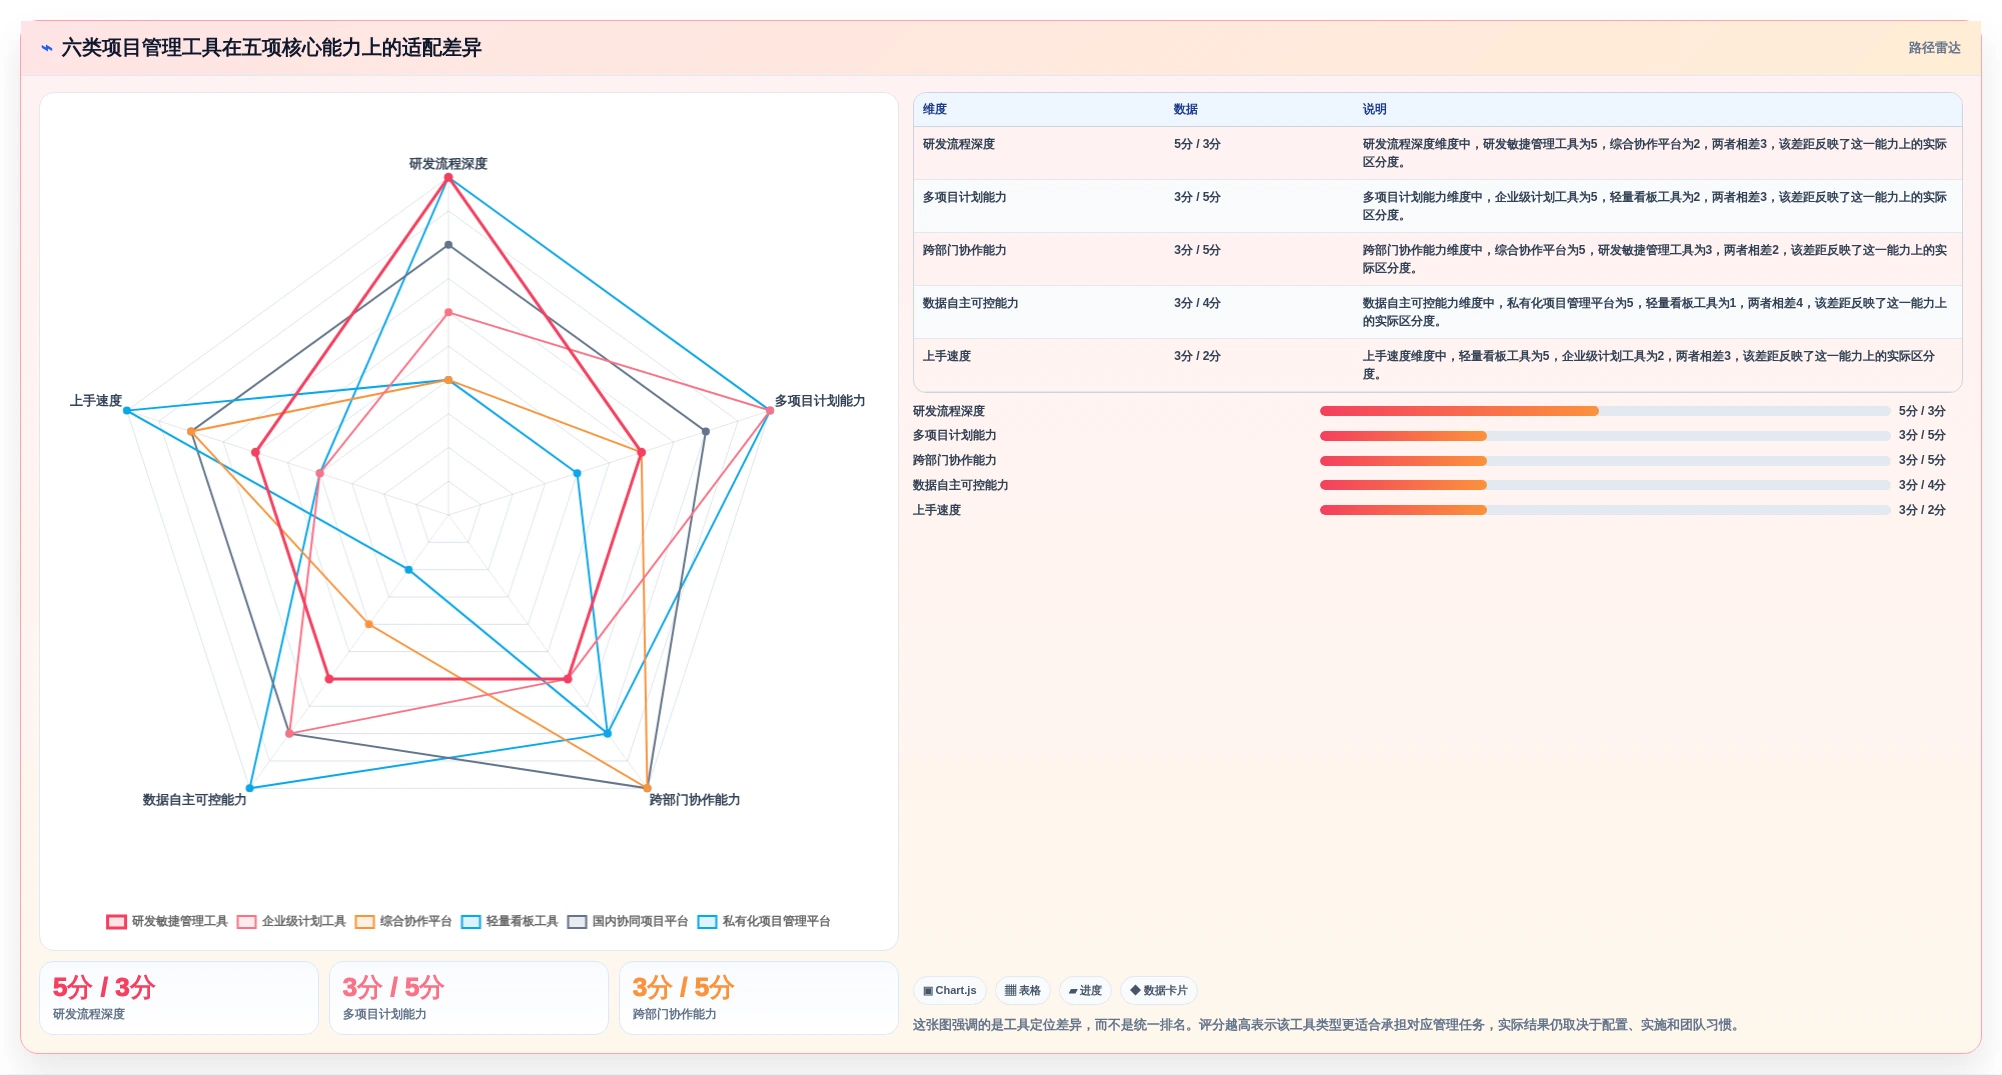The width and height of the screenshot is (2002, 1075).
Task: Select the 表格 tag chip
Action: point(1022,991)
